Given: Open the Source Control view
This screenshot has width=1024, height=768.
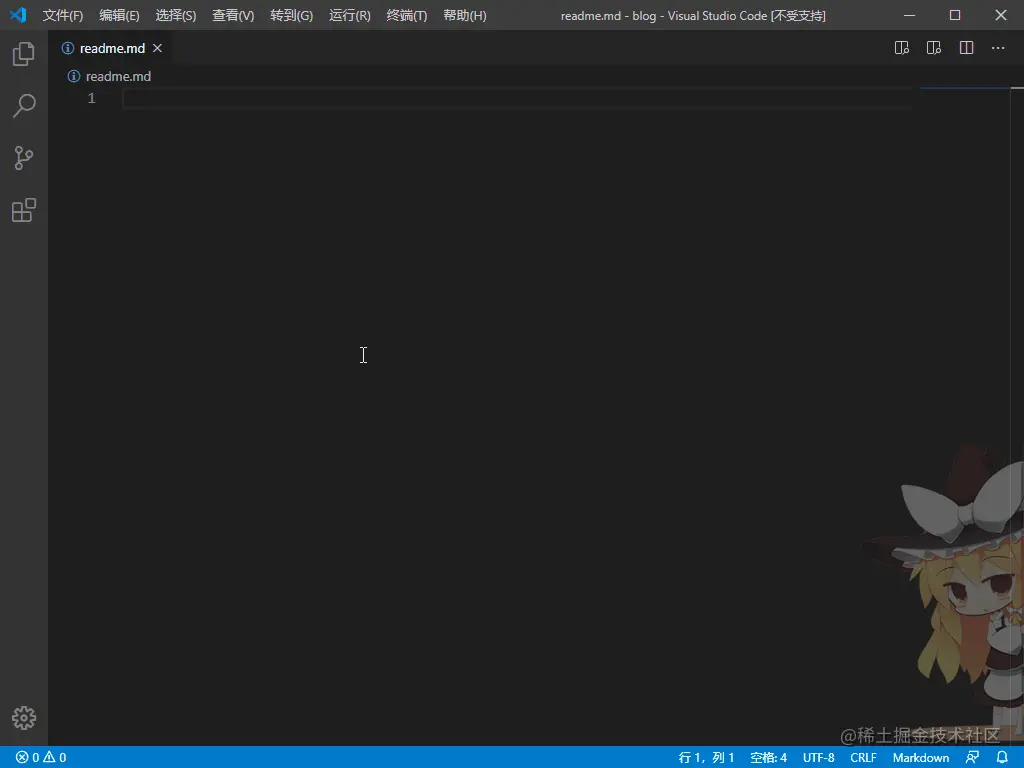Looking at the screenshot, I should pyautogui.click(x=24, y=158).
